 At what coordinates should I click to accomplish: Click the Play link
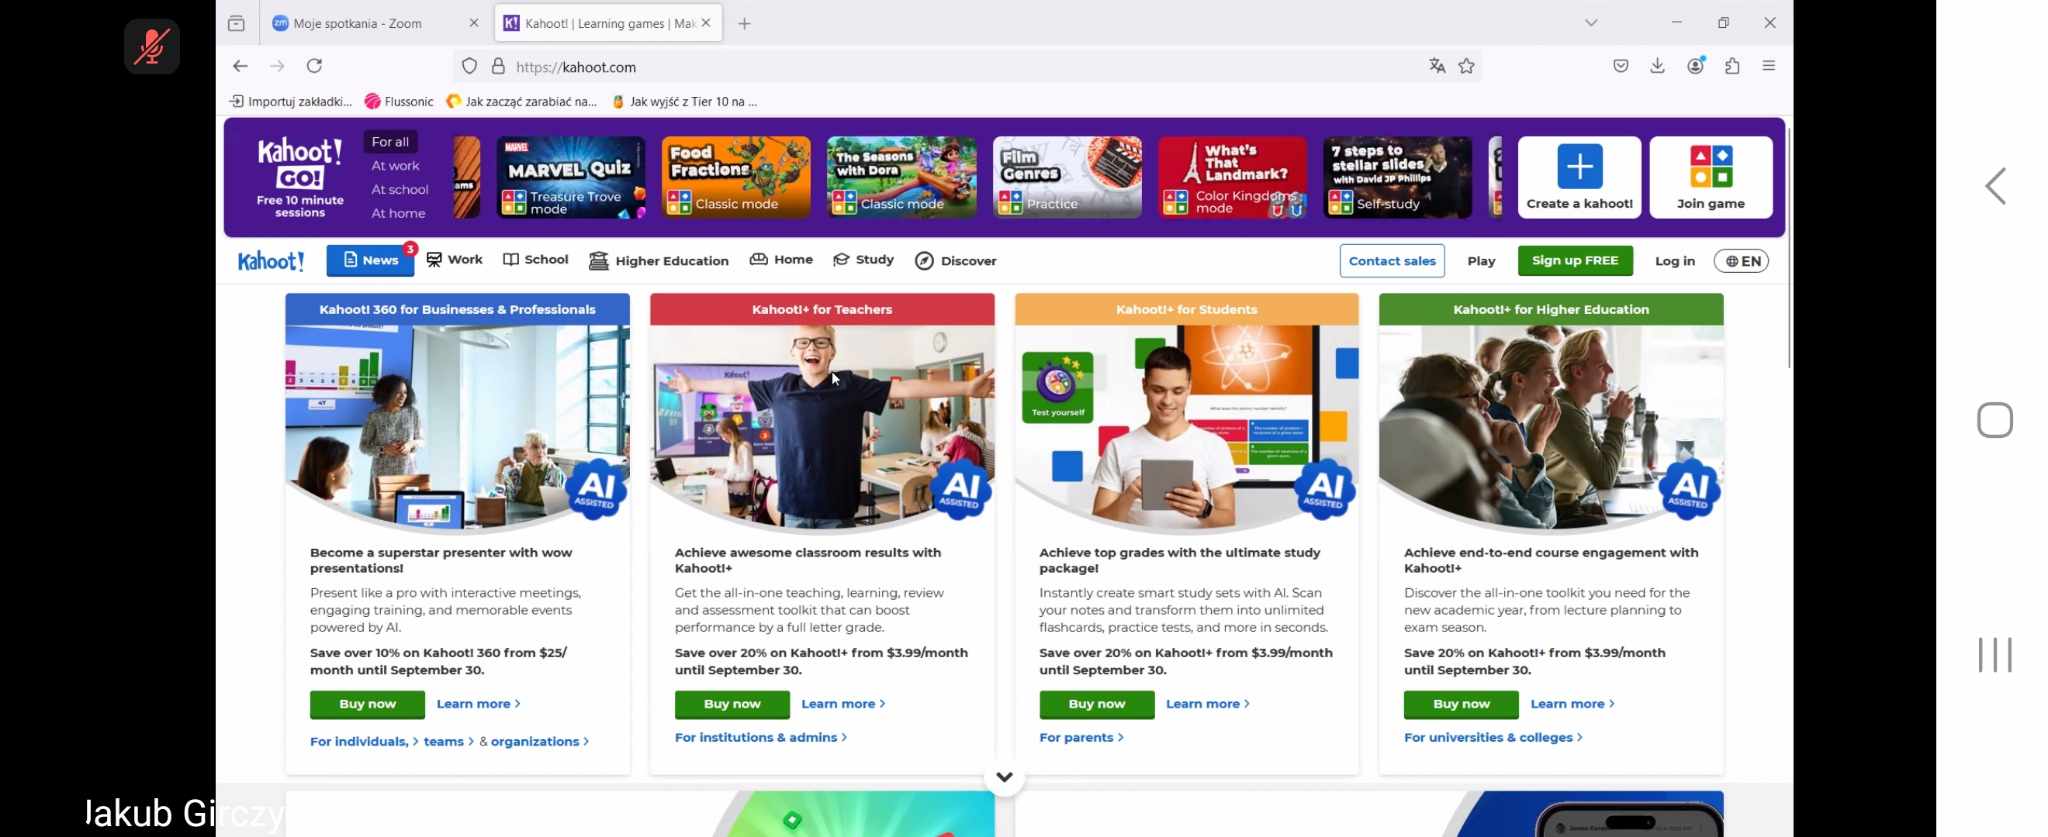pyautogui.click(x=1481, y=261)
